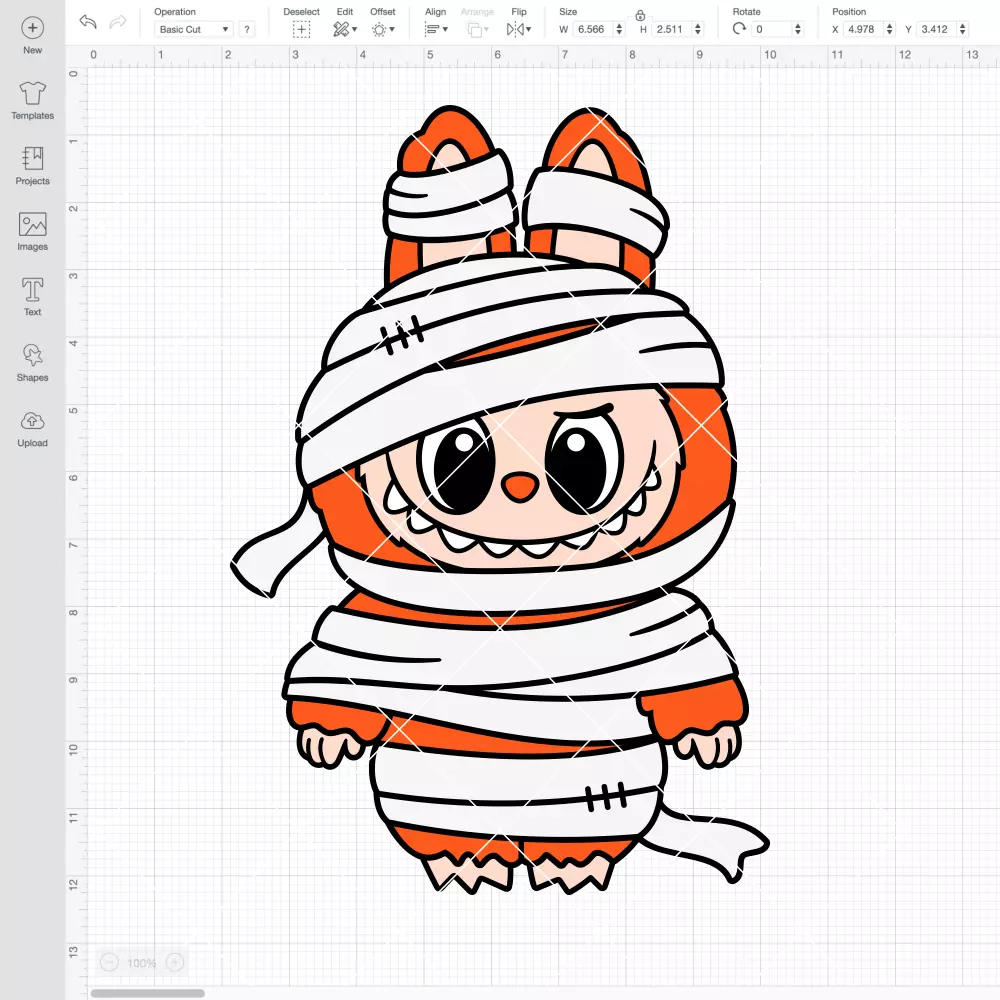Click the Rotate stepper arrows
Viewport: 1000px width, 1000px height.
[798, 29]
